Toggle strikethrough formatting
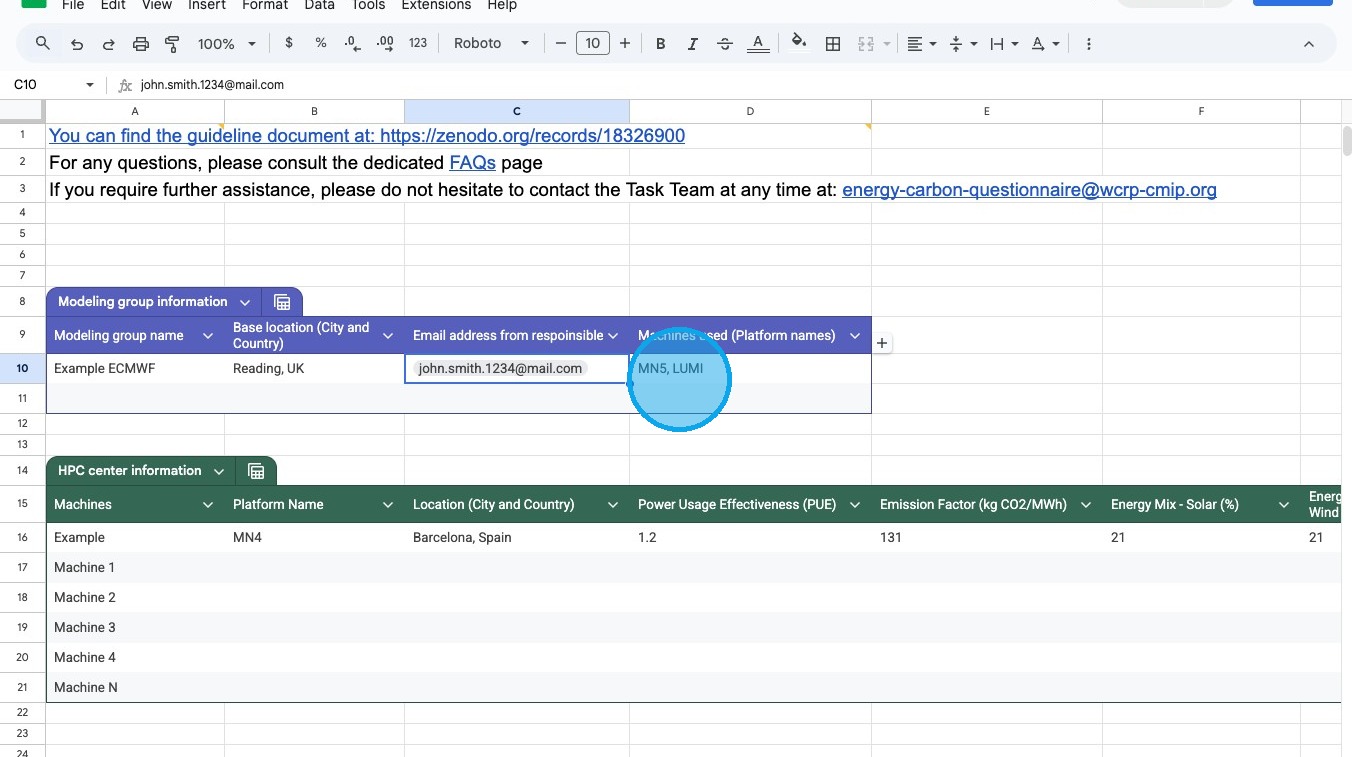The height and width of the screenshot is (757, 1352). point(725,44)
